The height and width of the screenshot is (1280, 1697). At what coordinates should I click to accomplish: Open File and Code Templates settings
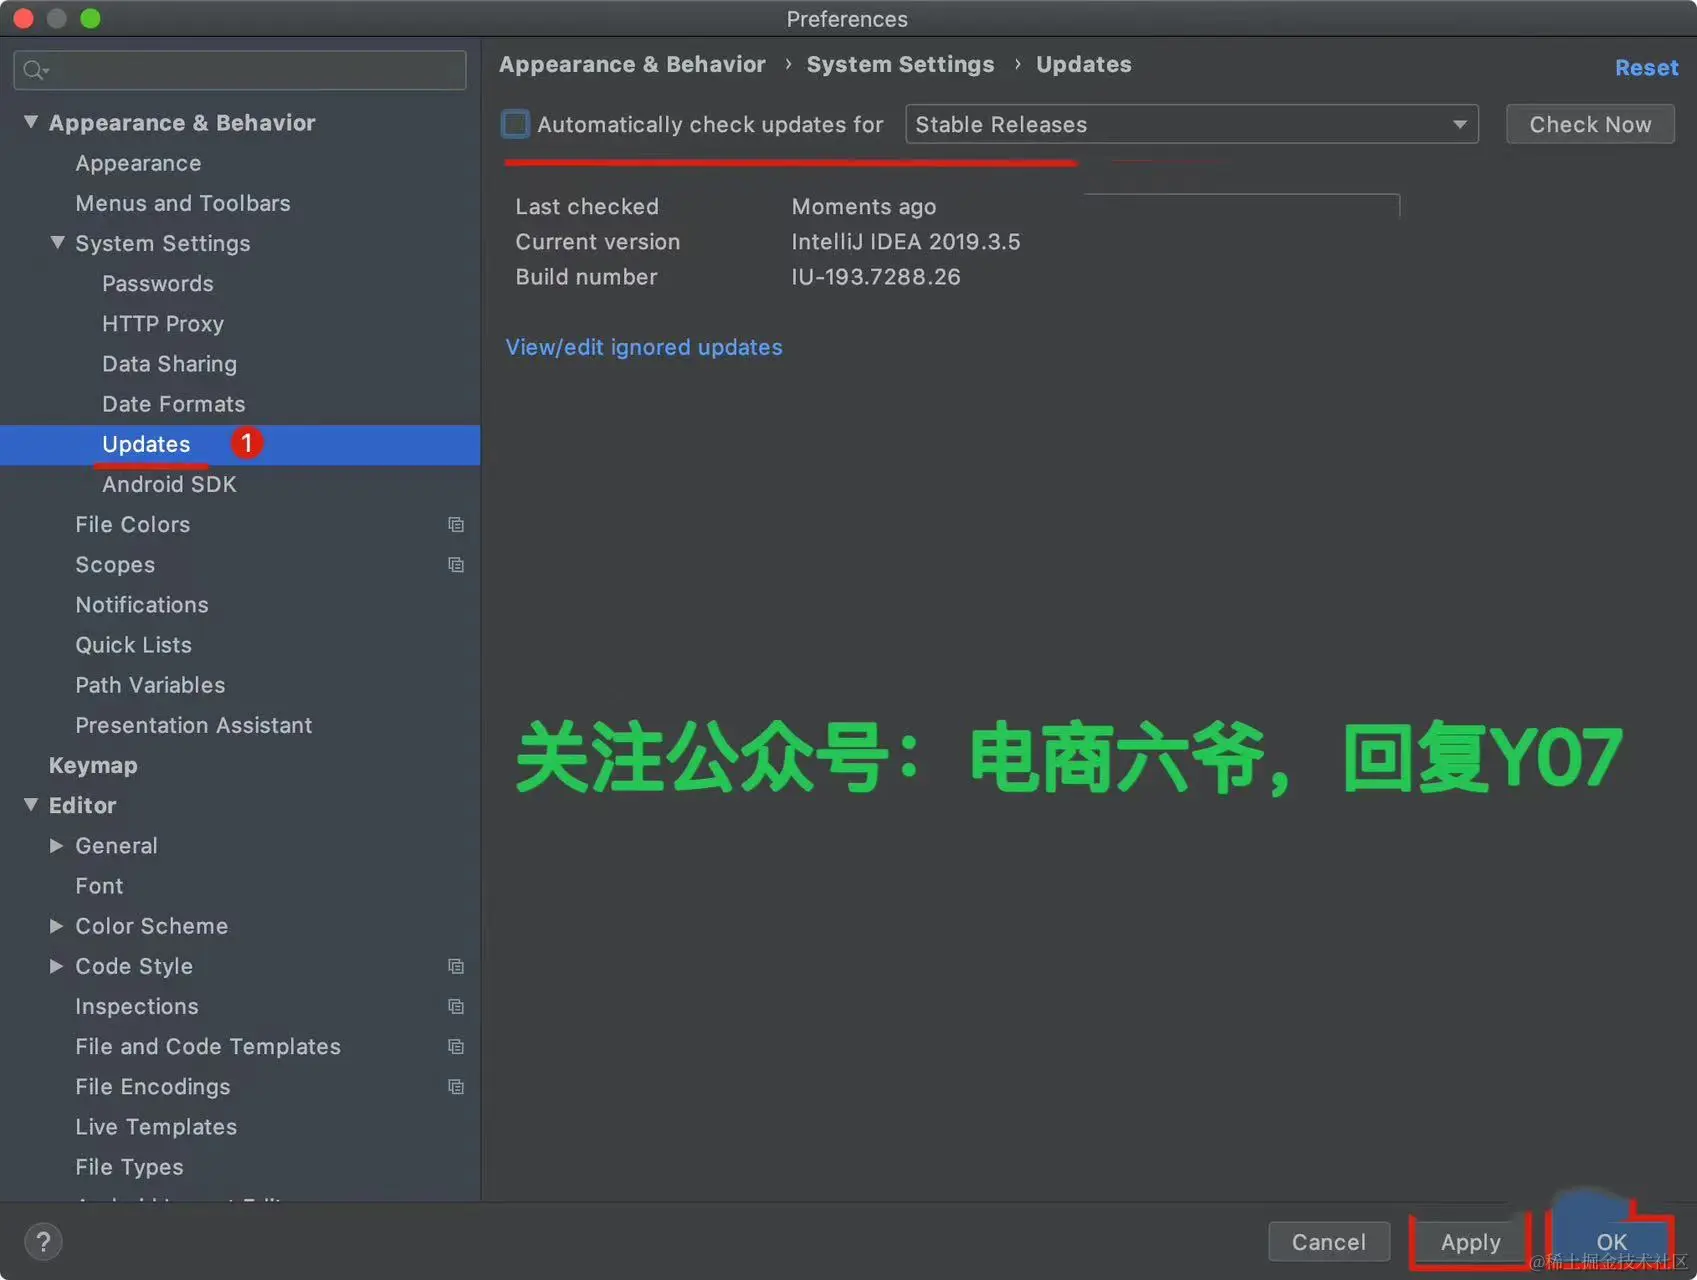[x=208, y=1046]
